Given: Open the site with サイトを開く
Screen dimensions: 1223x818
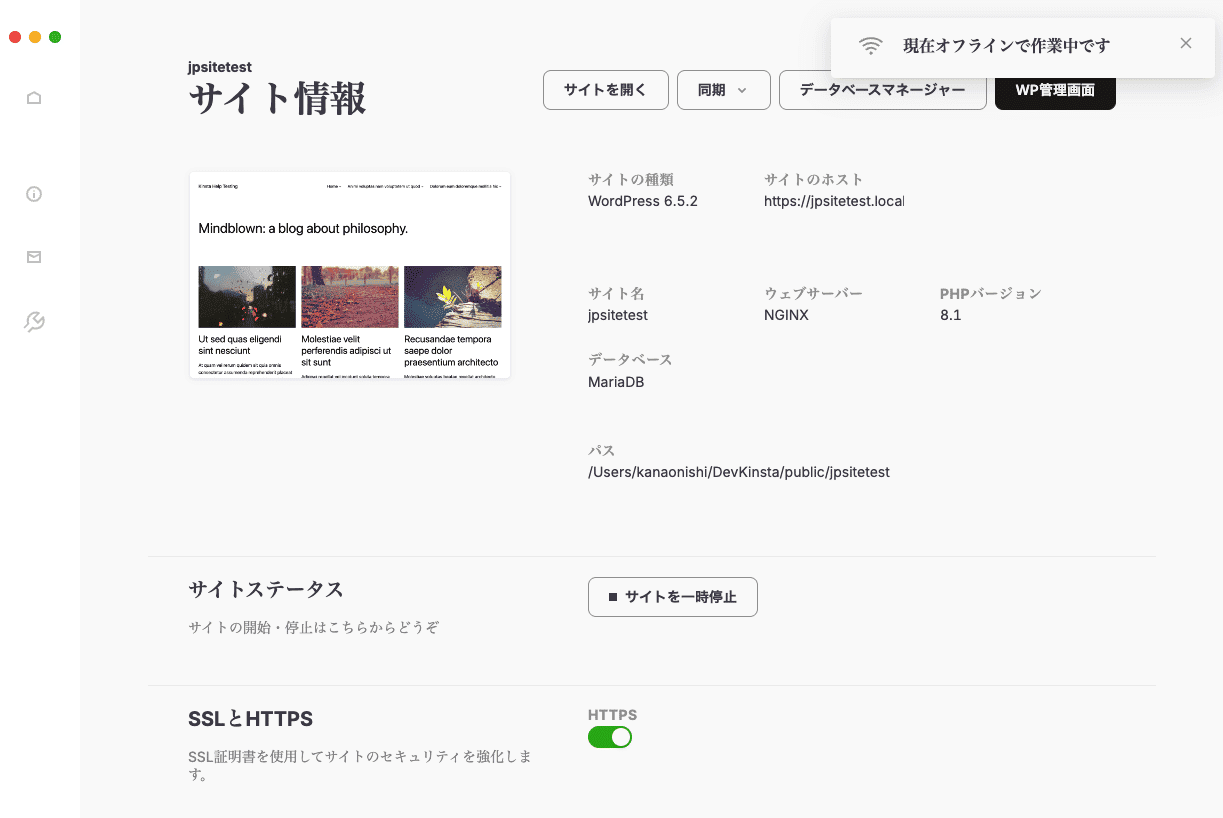Looking at the screenshot, I should (x=605, y=90).
